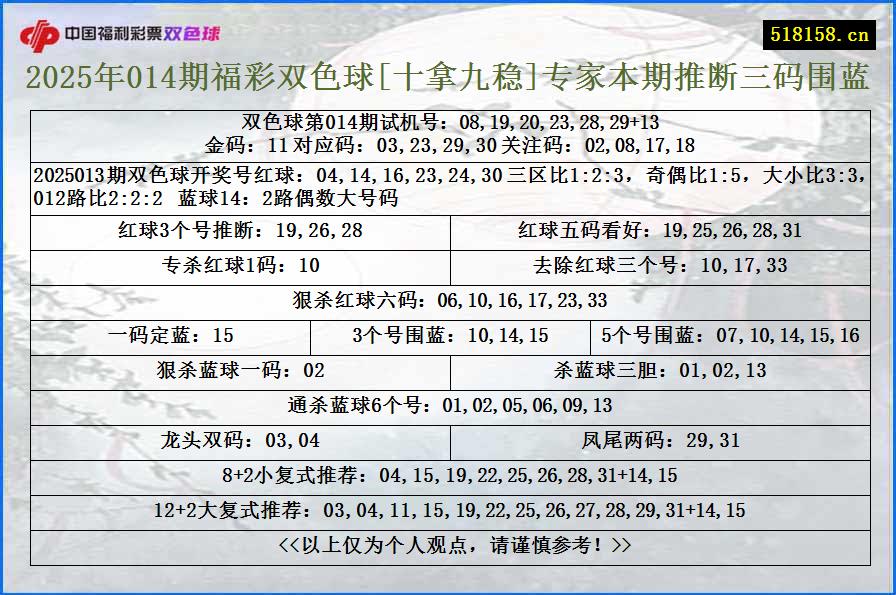Collapse the 通杀蓝球6个号 row
This screenshot has height=595, width=896.
448,406
